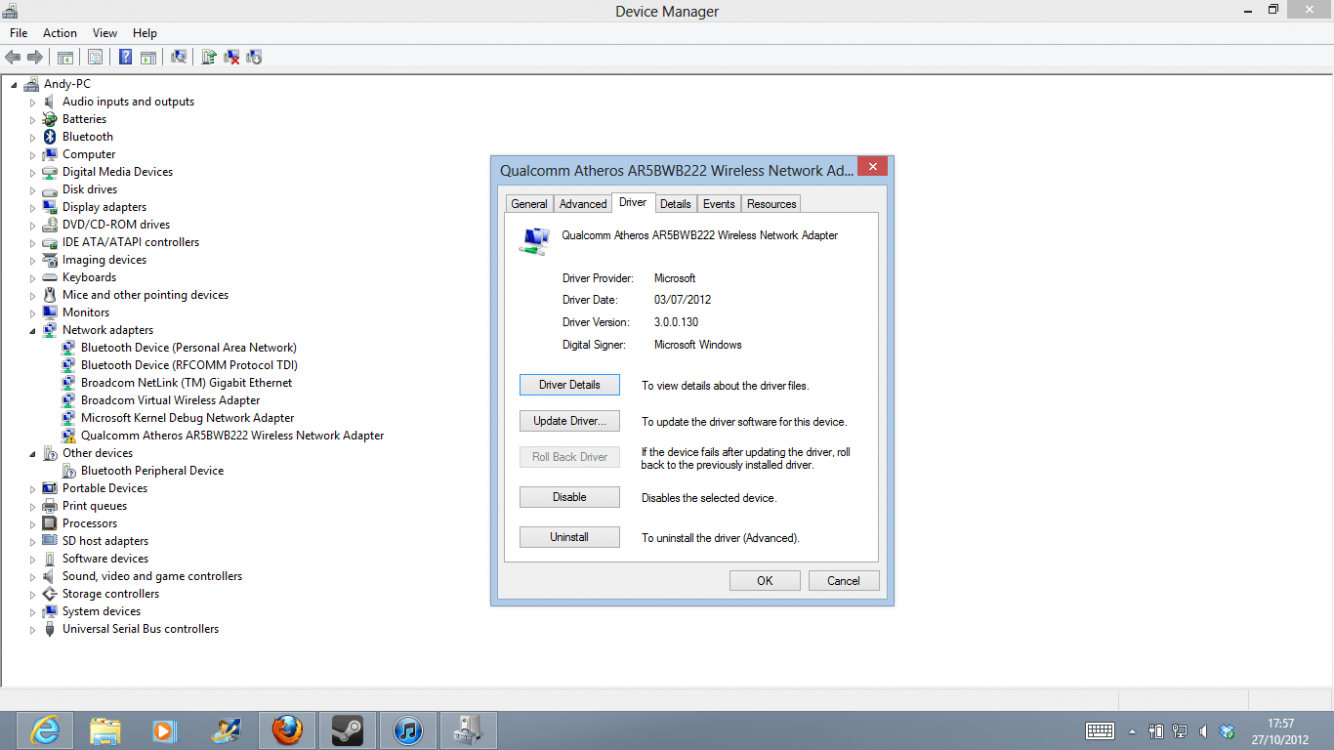Open the blue Help question-mark icon
The image size is (1334, 750).
pos(126,57)
